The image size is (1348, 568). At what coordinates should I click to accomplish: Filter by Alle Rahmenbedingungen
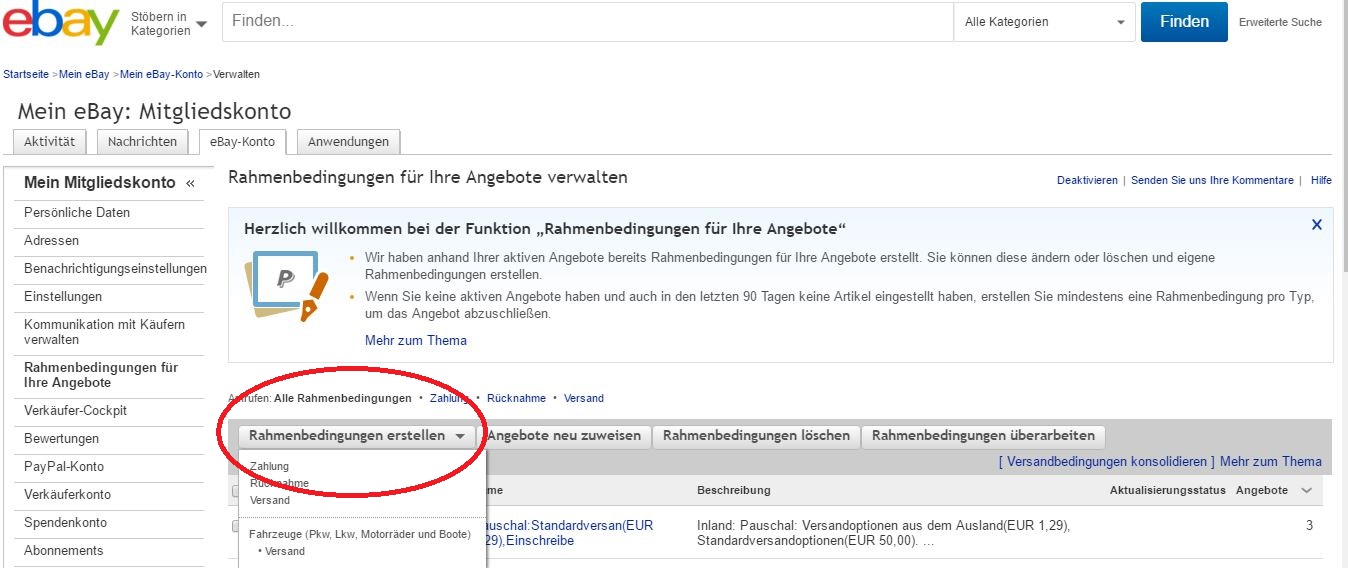342,398
